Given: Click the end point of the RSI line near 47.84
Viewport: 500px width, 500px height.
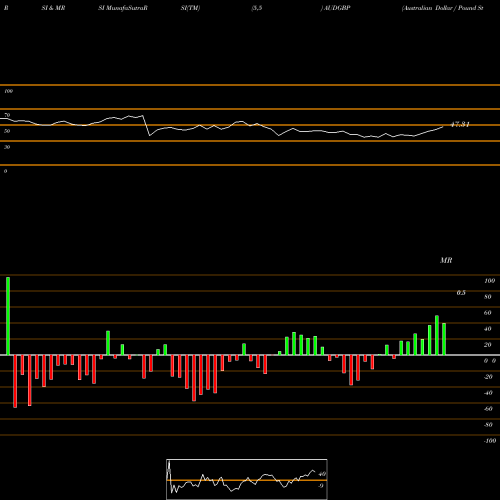Looking at the screenshot, I should 443,127.
